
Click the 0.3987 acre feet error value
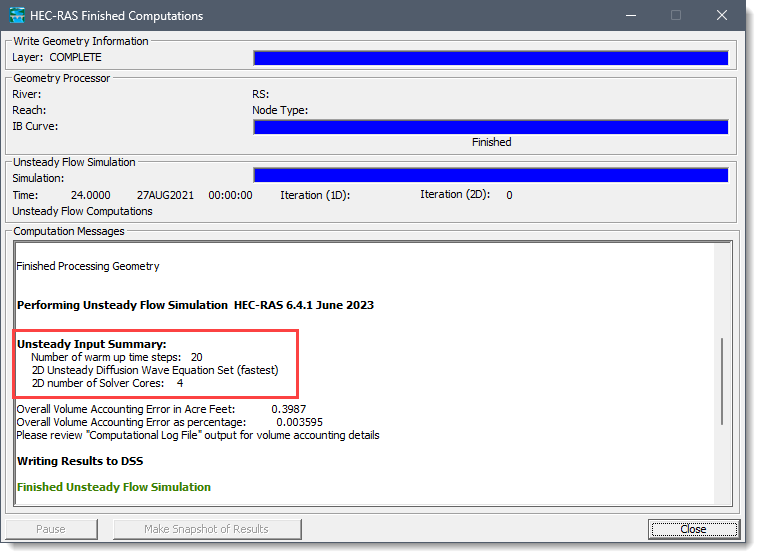(289, 410)
